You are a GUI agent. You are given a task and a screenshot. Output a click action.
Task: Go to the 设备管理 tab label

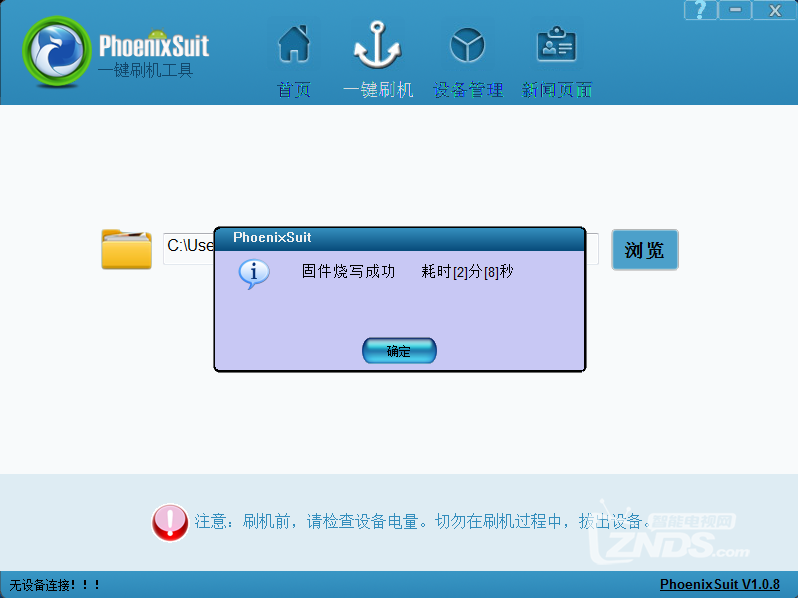point(467,90)
